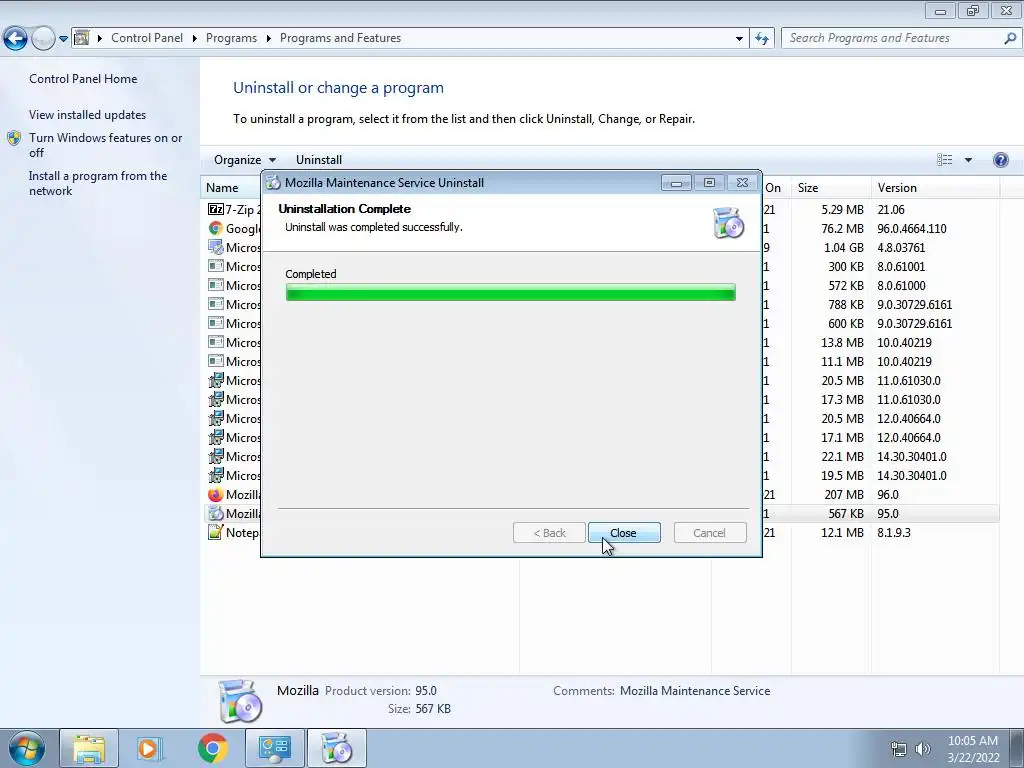Open Turn Windows features on or off
The width and height of the screenshot is (1024, 768).
click(x=106, y=145)
